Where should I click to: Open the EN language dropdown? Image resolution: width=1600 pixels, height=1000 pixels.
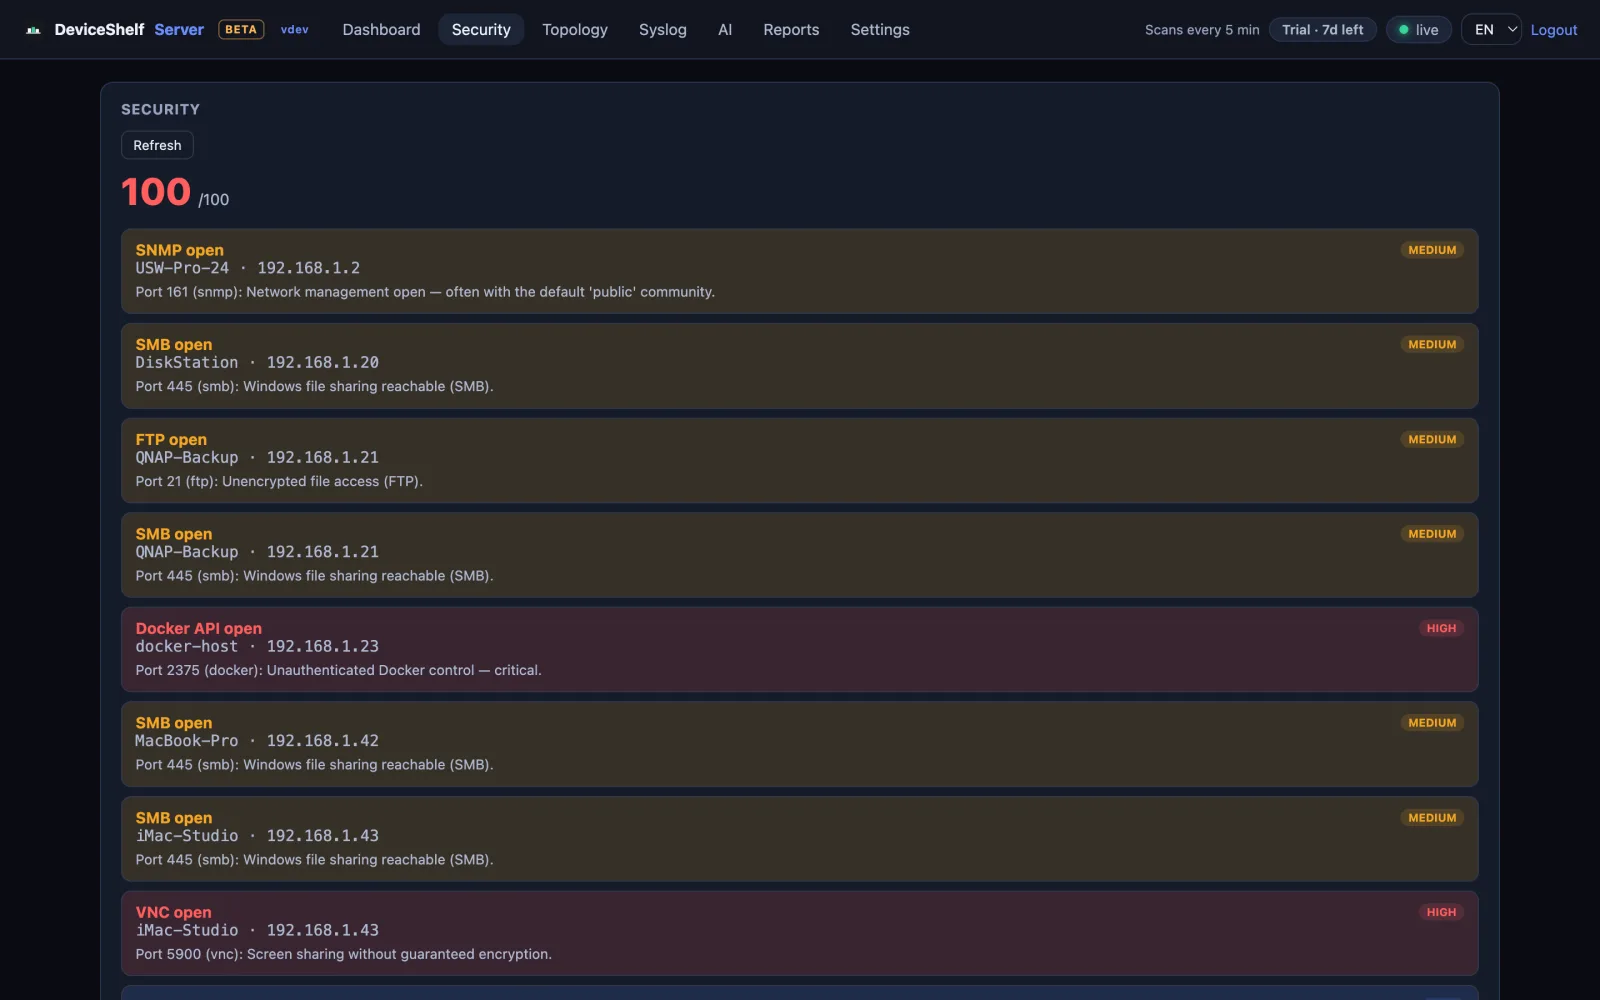tap(1492, 30)
